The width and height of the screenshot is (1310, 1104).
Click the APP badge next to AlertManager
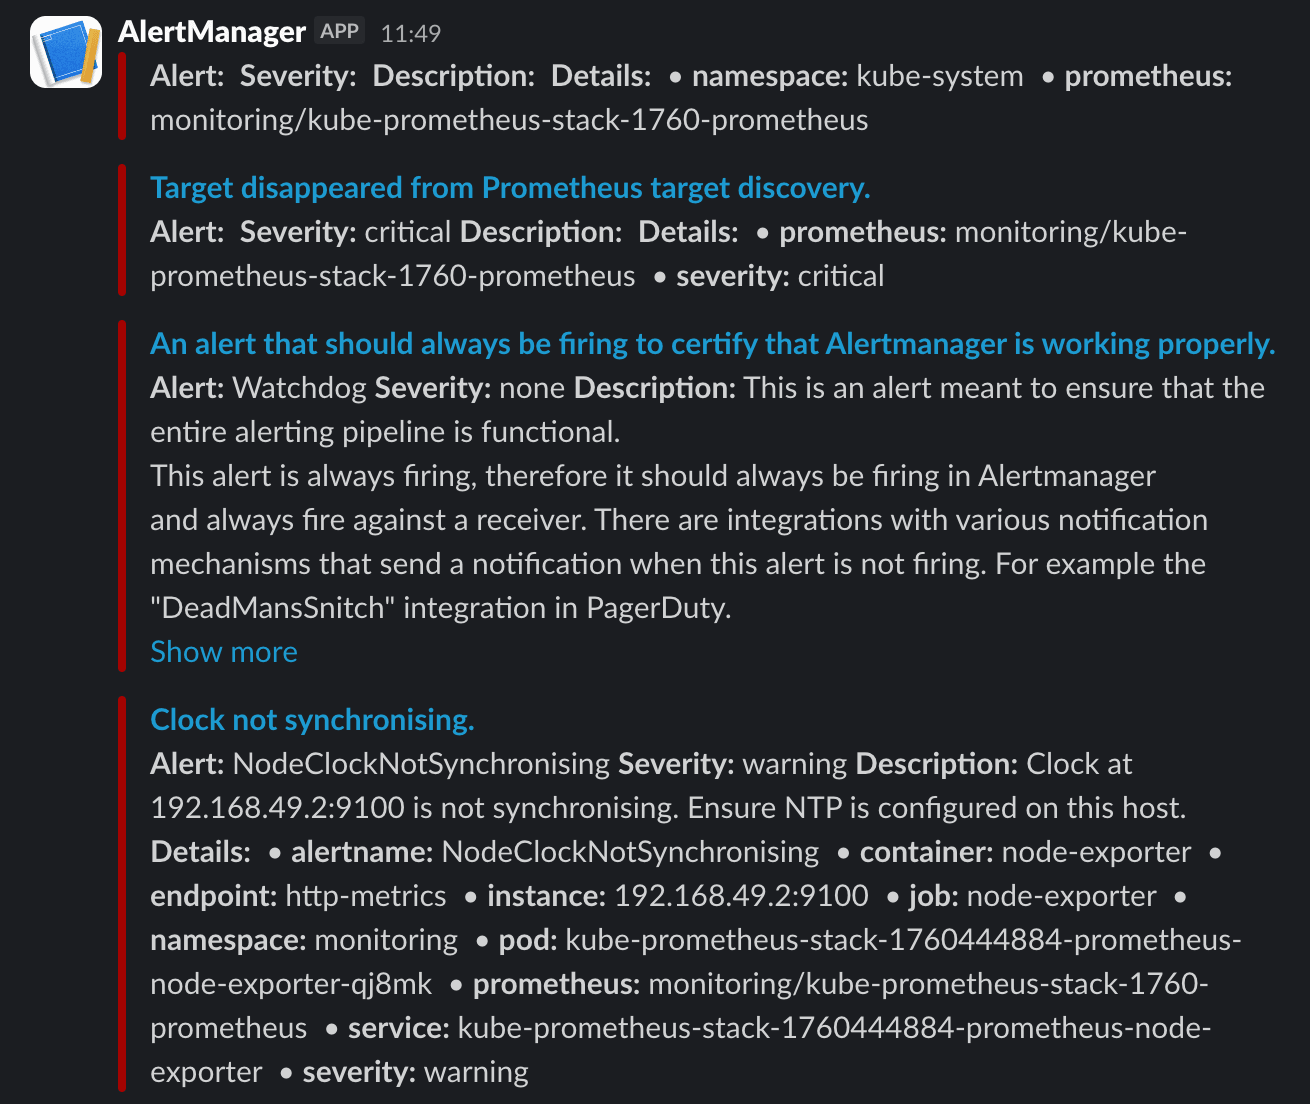(x=339, y=30)
